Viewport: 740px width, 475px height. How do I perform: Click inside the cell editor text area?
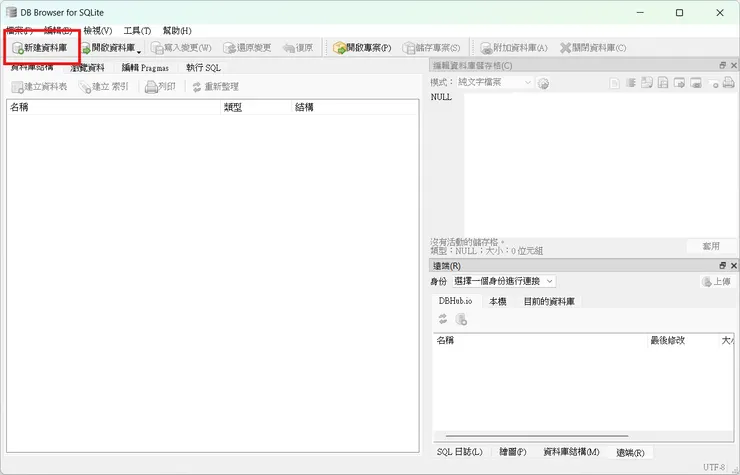pyautogui.click(x=600, y=164)
